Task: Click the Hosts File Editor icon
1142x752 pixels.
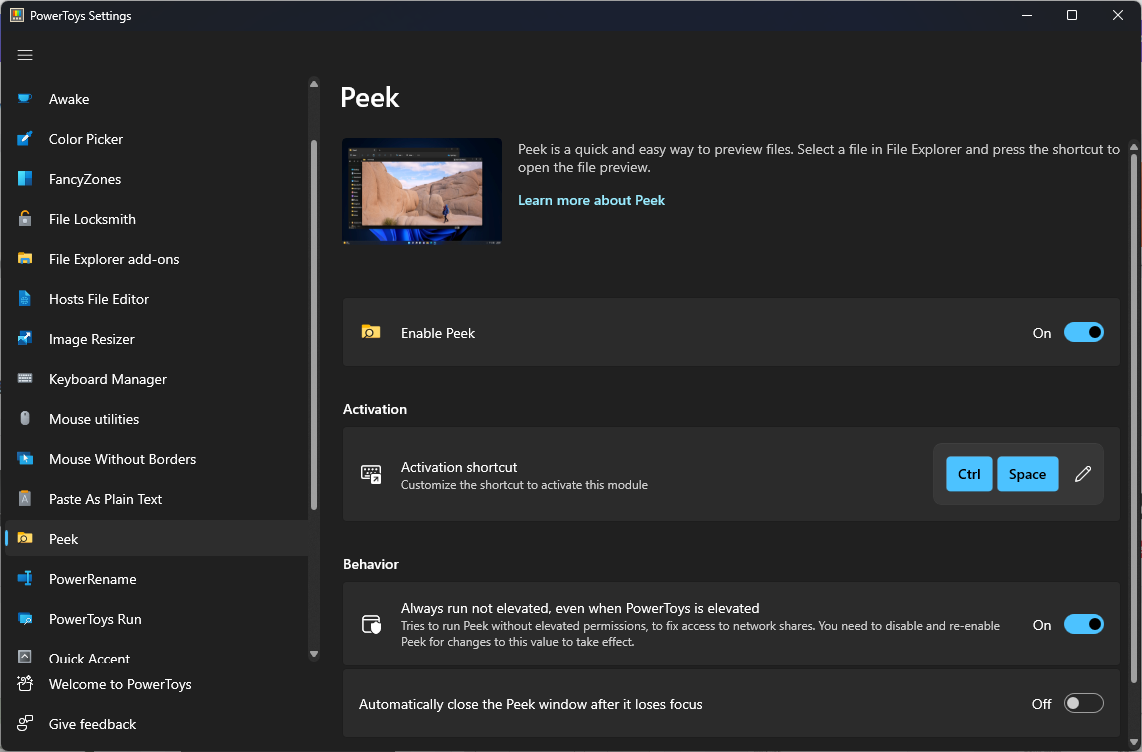Action: tap(25, 299)
